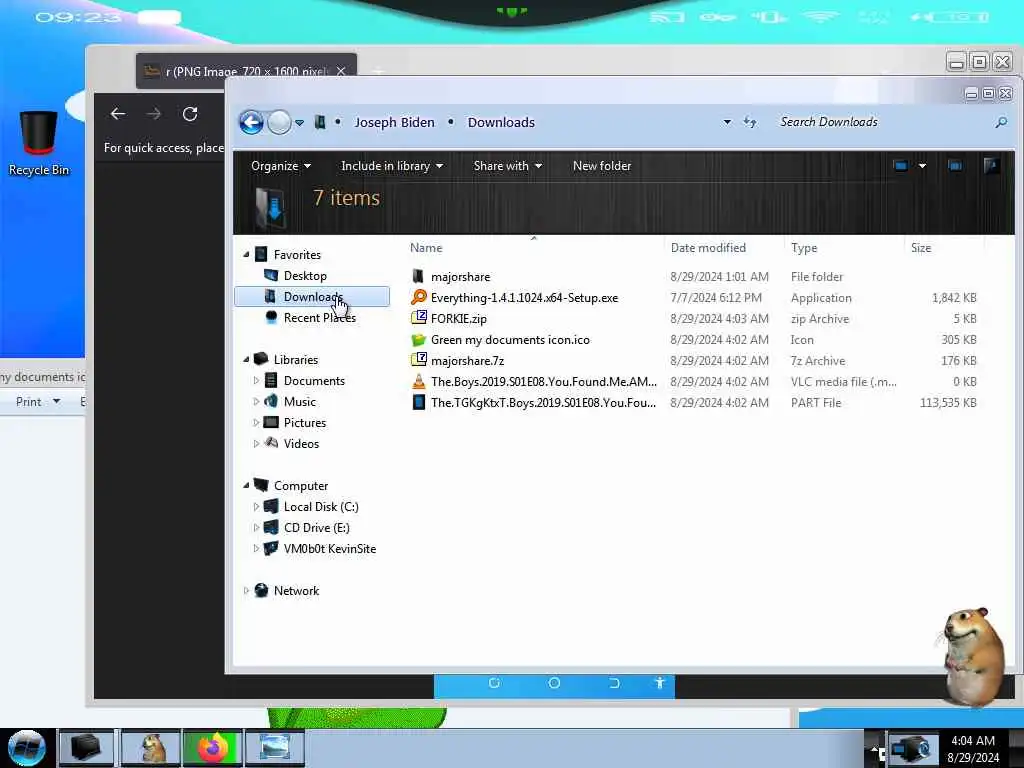Collapse the Libraries group
The image size is (1024, 768).
(246, 359)
